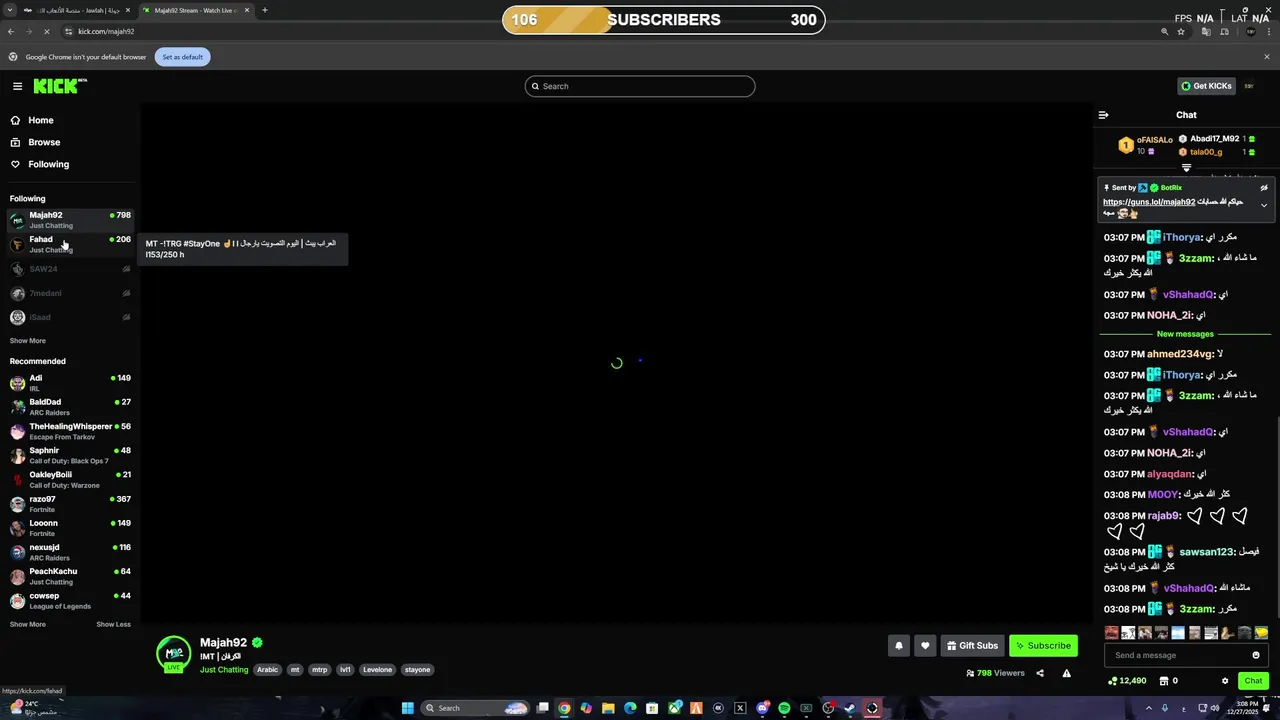Share the stream via share icon
The width and height of the screenshot is (1280, 720).
click(1040, 673)
